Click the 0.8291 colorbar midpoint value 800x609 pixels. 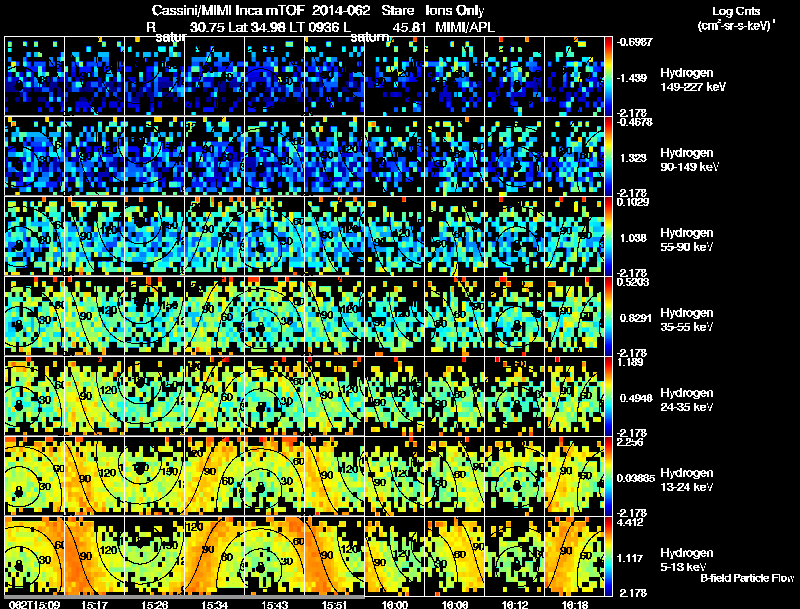point(636,318)
